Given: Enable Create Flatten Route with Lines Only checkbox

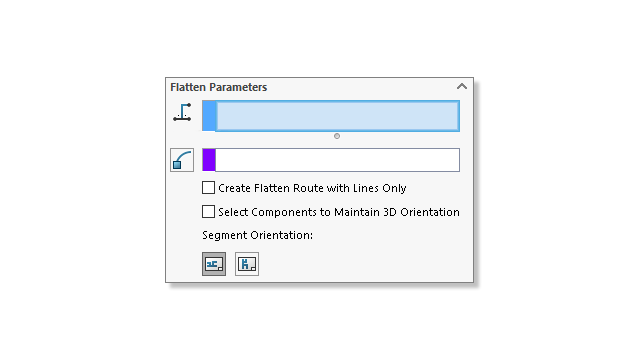Looking at the screenshot, I should click(209, 188).
